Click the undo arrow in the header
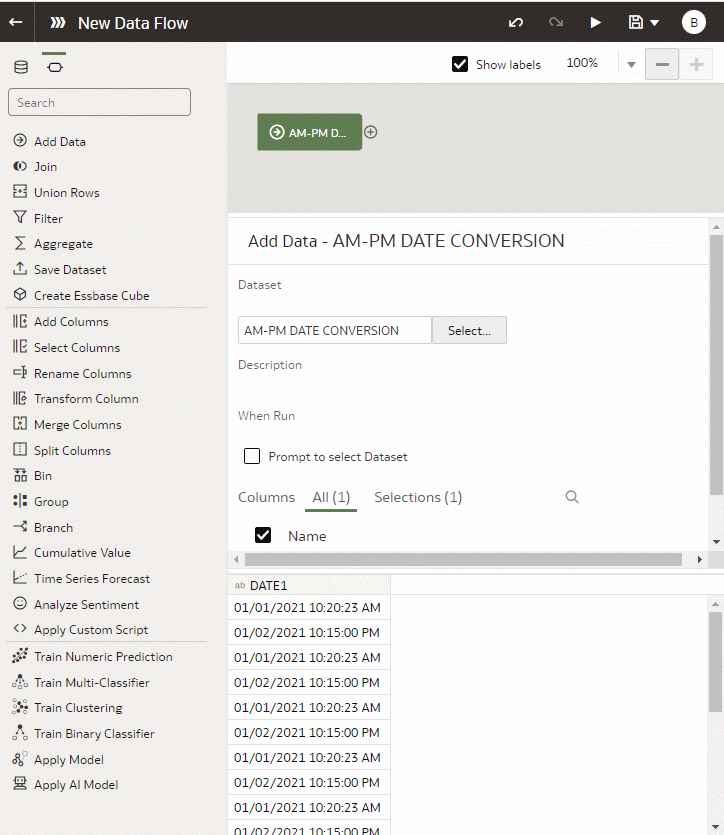Screen dimensions: 724x835 pos(516,22)
